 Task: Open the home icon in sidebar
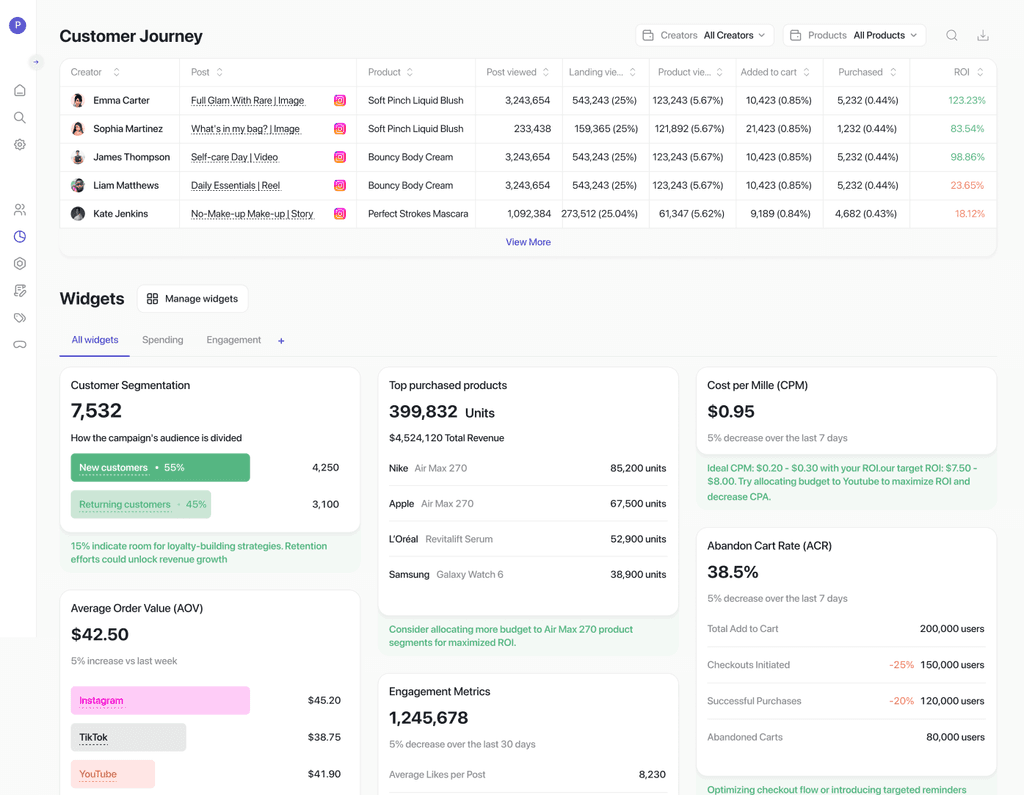pos(20,90)
